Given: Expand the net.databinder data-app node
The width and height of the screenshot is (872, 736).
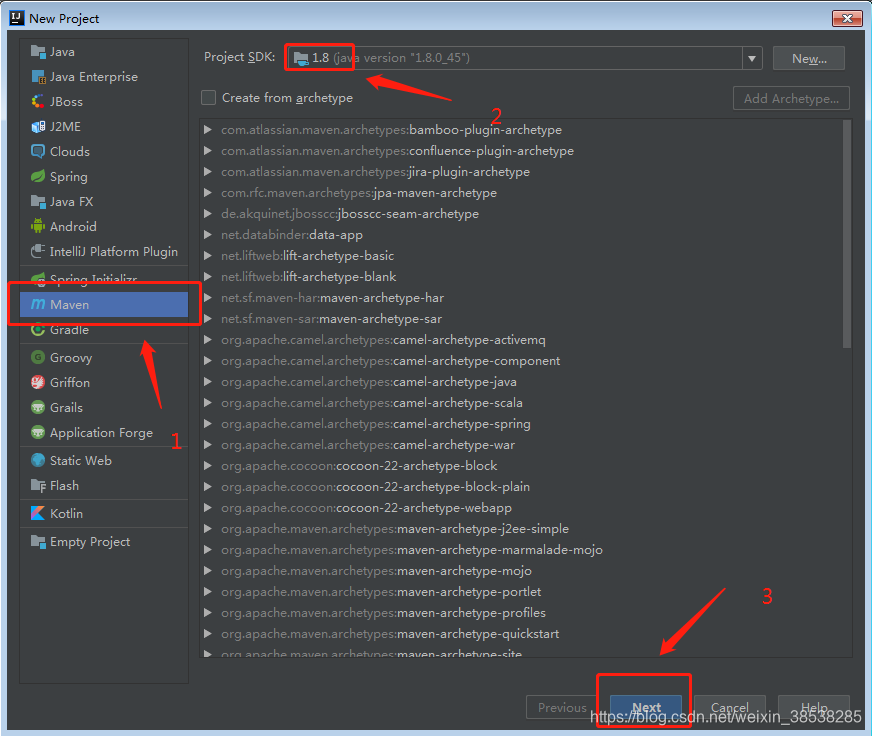Looking at the screenshot, I should click(208, 235).
